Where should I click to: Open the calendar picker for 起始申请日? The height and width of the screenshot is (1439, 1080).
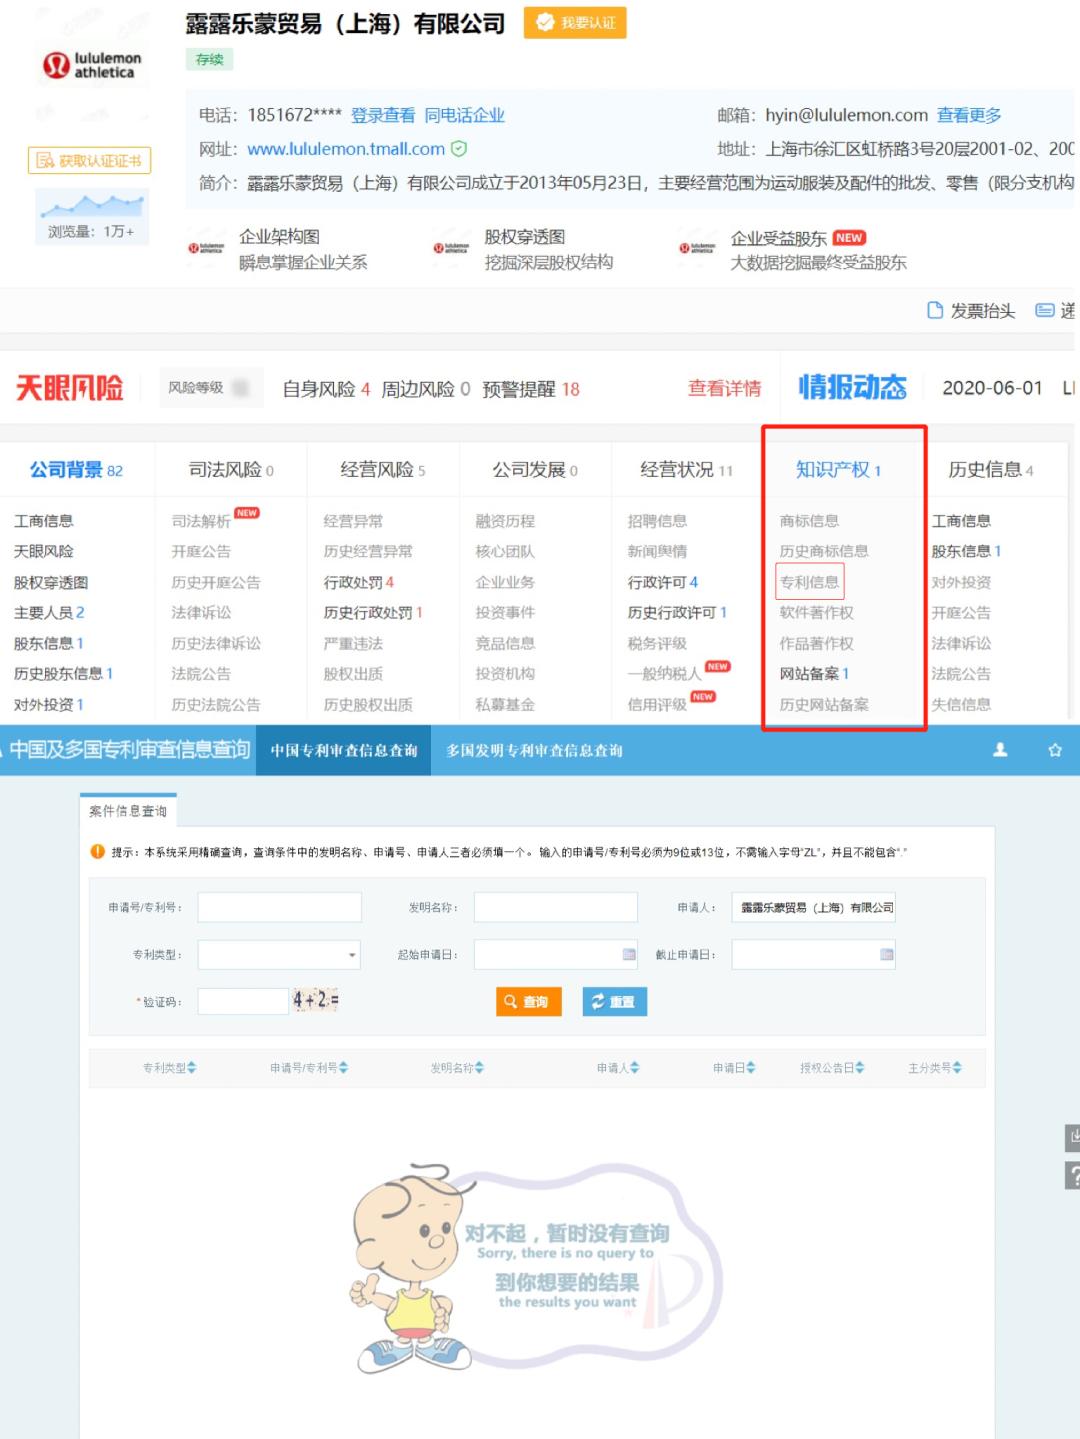click(x=628, y=954)
